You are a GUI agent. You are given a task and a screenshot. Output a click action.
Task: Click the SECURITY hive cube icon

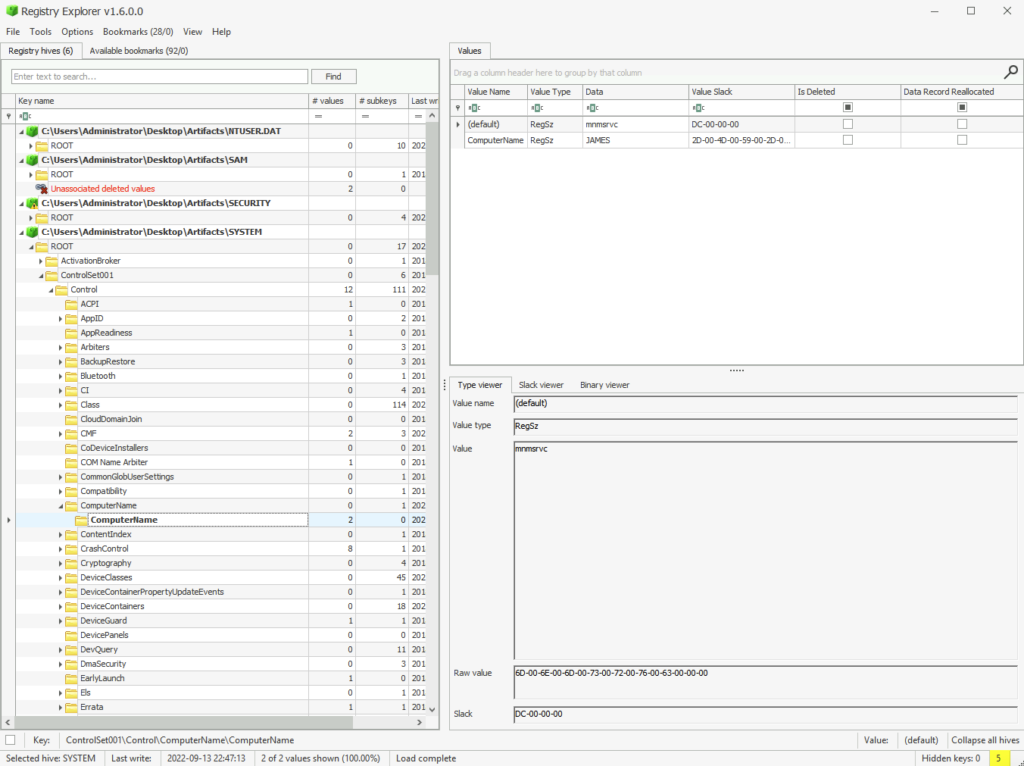pos(32,203)
